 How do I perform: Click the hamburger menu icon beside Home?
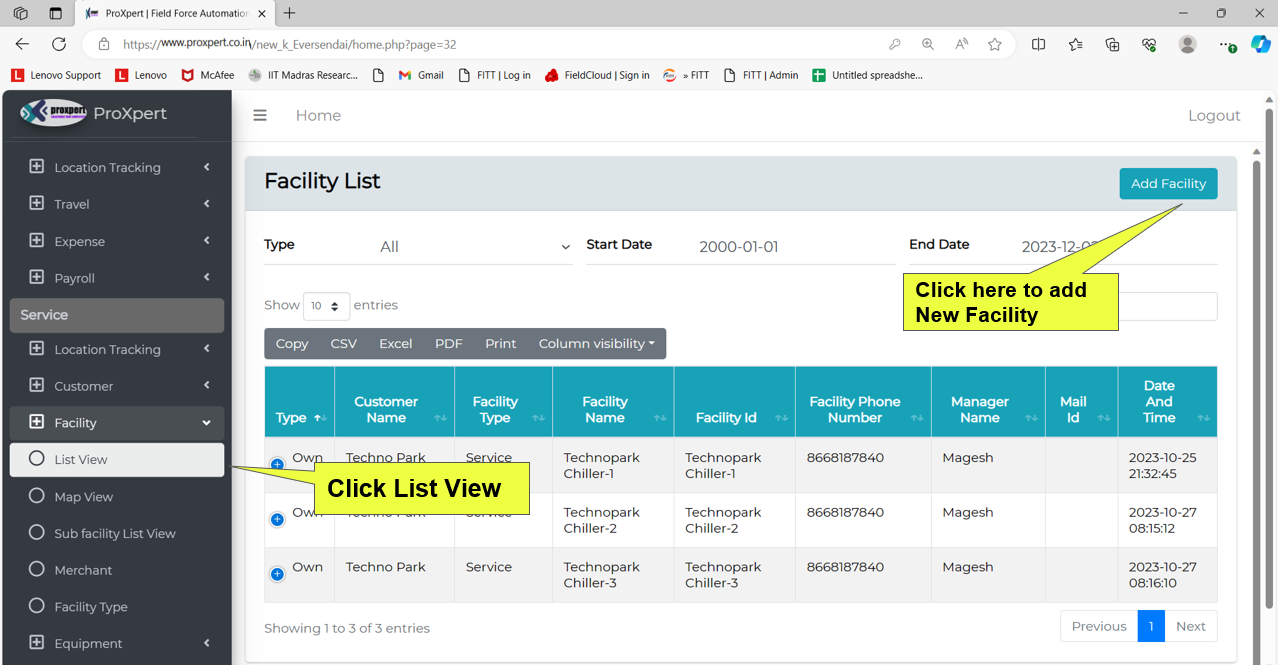pyautogui.click(x=260, y=115)
